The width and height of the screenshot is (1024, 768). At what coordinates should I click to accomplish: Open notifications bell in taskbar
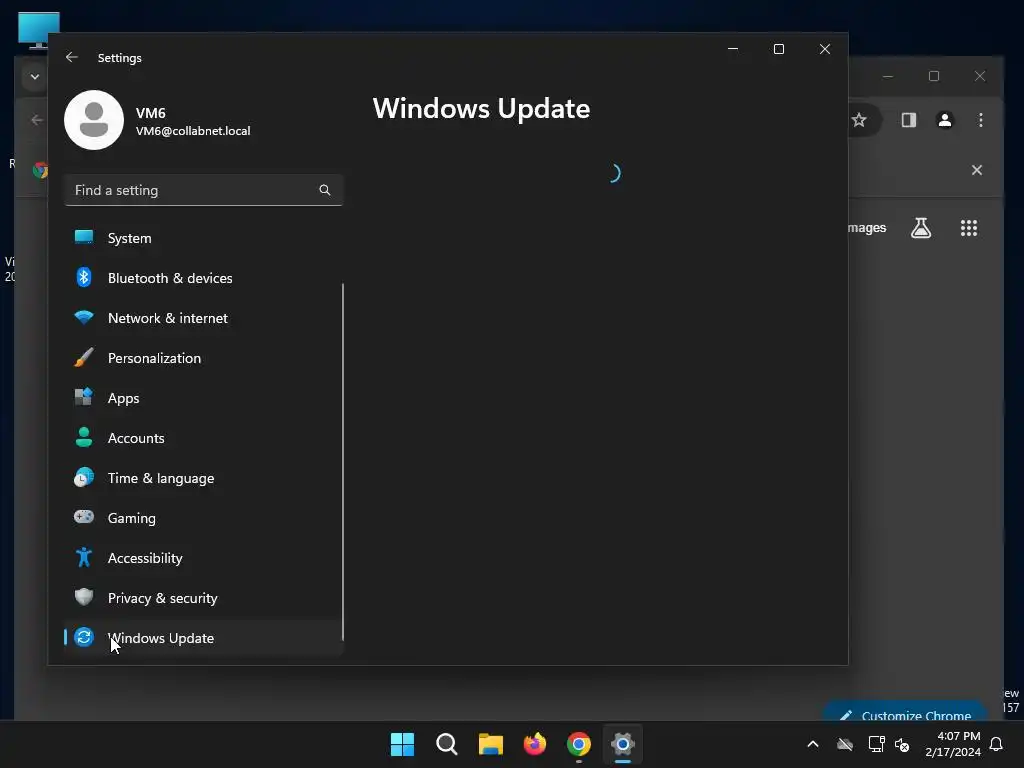pyautogui.click(x=997, y=744)
